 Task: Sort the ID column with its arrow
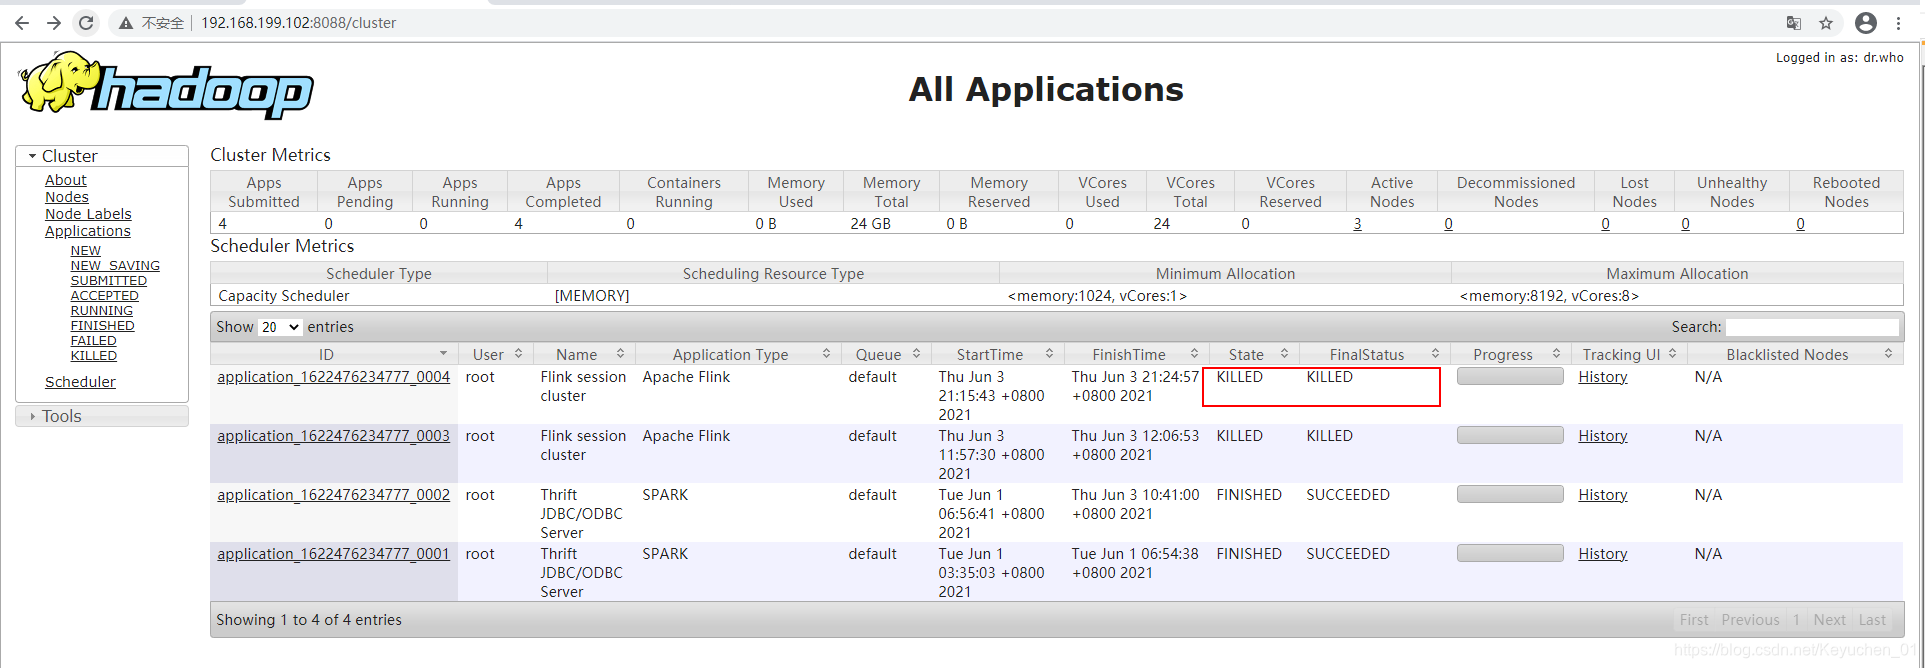443,354
